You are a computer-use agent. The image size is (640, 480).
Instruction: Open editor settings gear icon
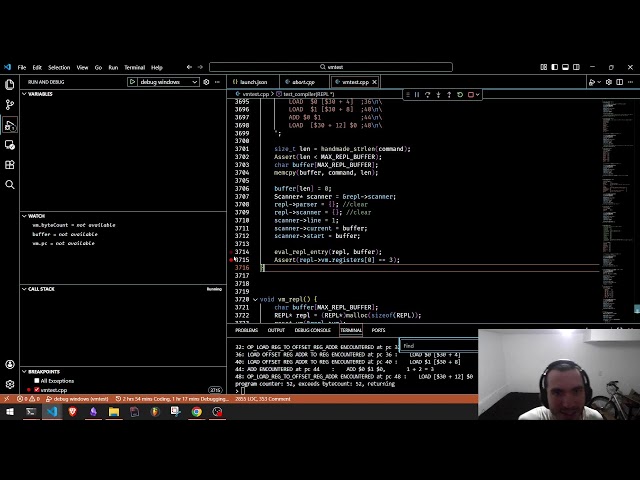(609, 82)
